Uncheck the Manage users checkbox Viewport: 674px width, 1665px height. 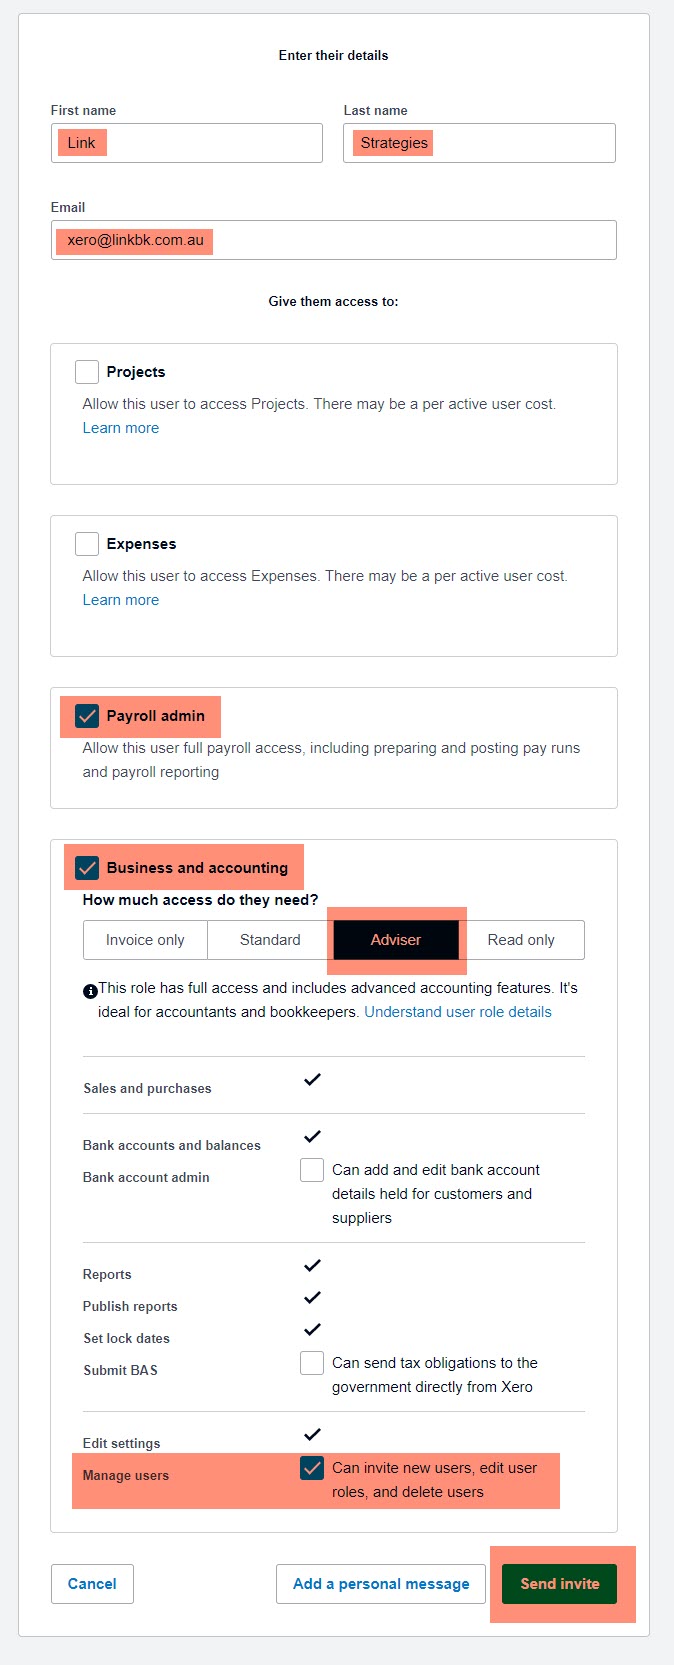click(x=312, y=1468)
